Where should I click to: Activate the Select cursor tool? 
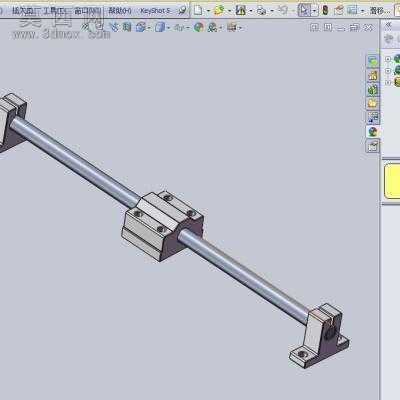tap(304, 10)
